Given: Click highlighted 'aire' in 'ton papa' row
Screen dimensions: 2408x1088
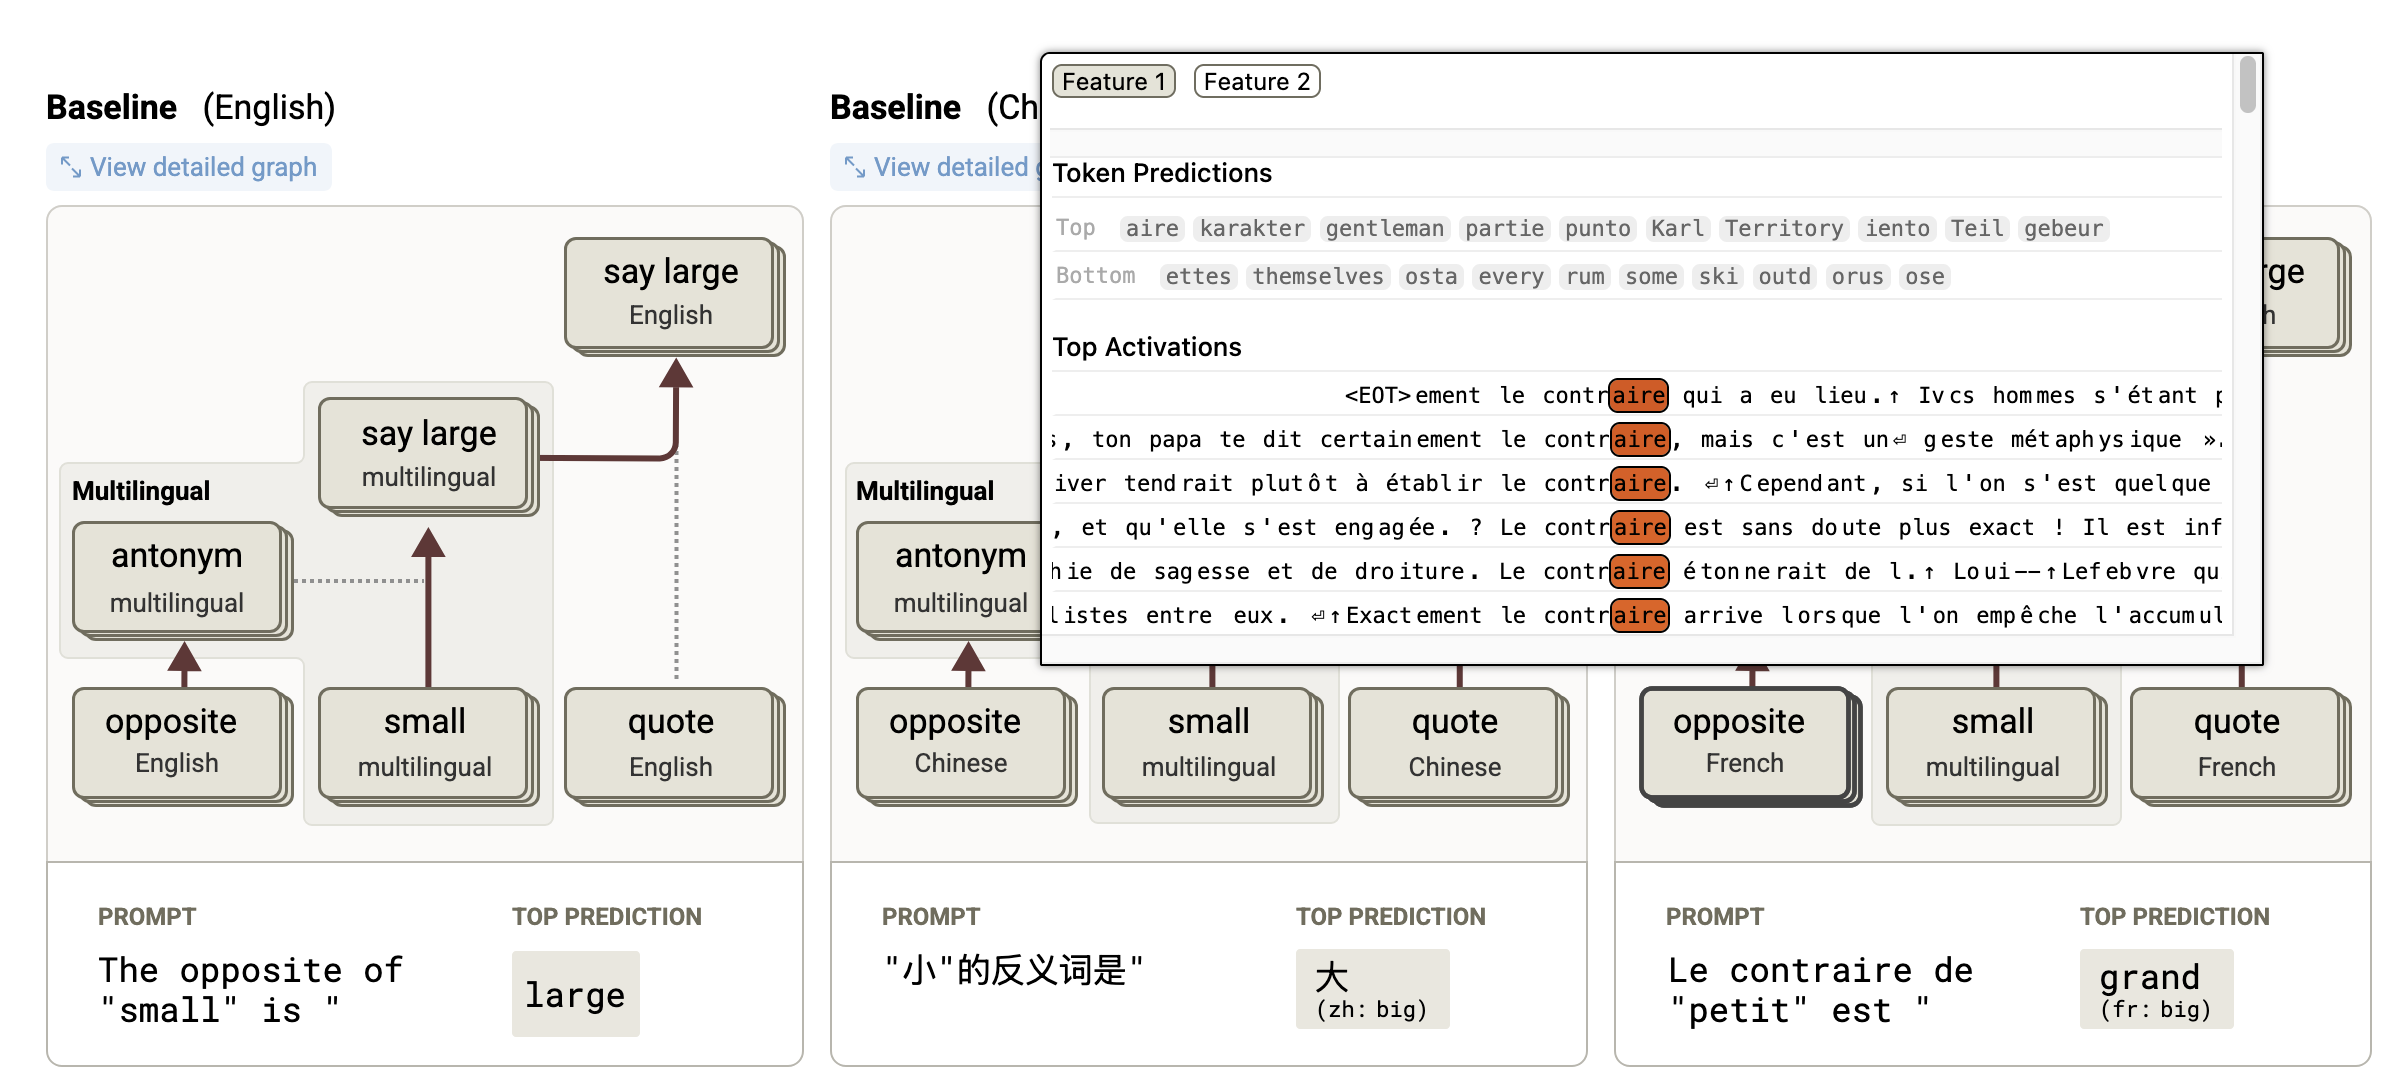Looking at the screenshot, I should [x=1639, y=440].
